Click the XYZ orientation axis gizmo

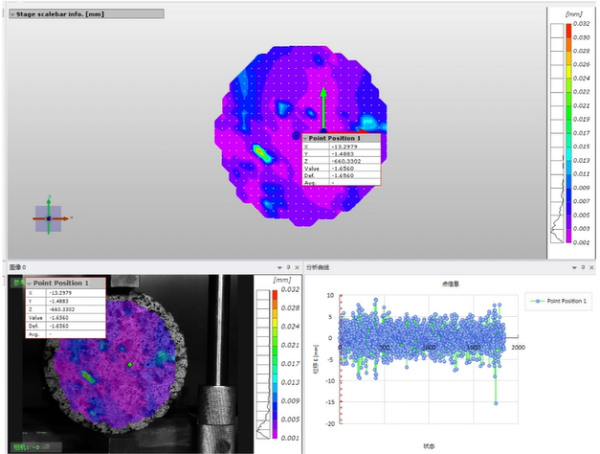pyautogui.click(x=48, y=217)
